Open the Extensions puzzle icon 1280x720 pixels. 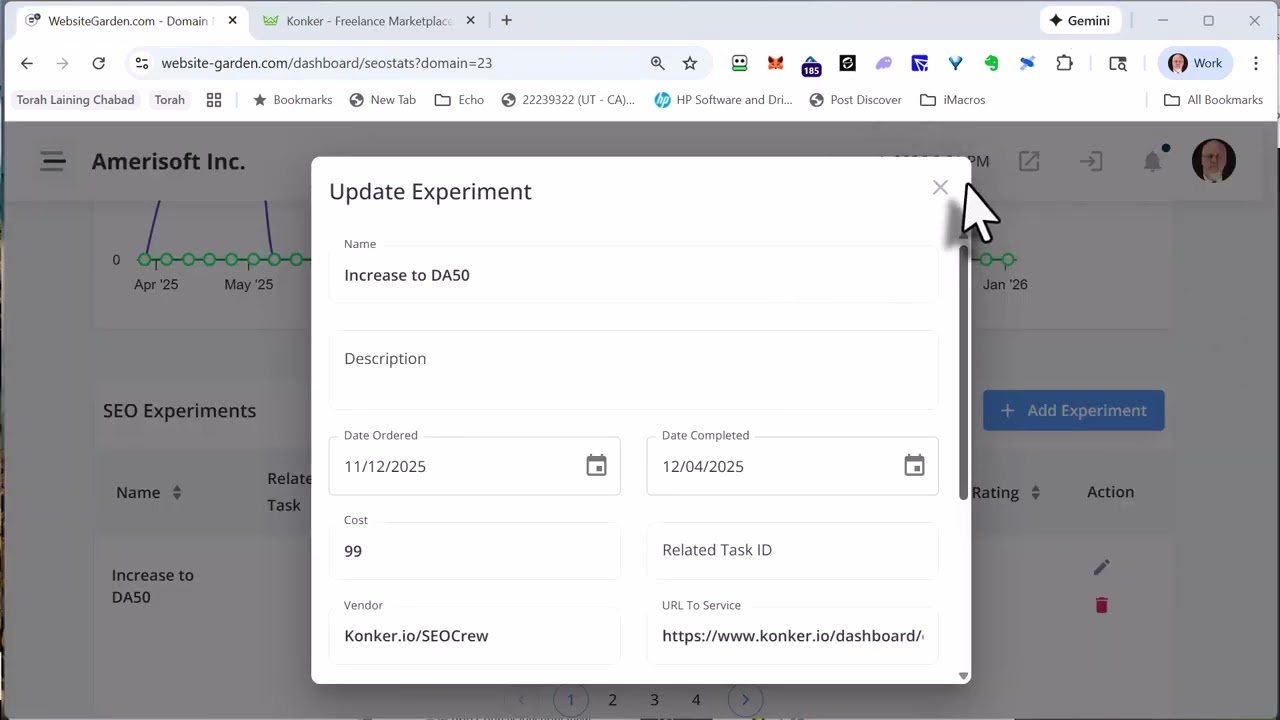1064,63
